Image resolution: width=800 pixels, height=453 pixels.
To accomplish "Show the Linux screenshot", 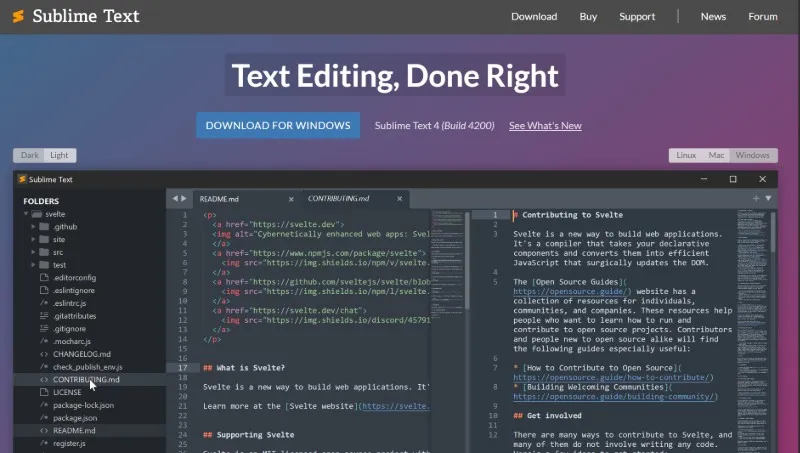I will pos(686,155).
